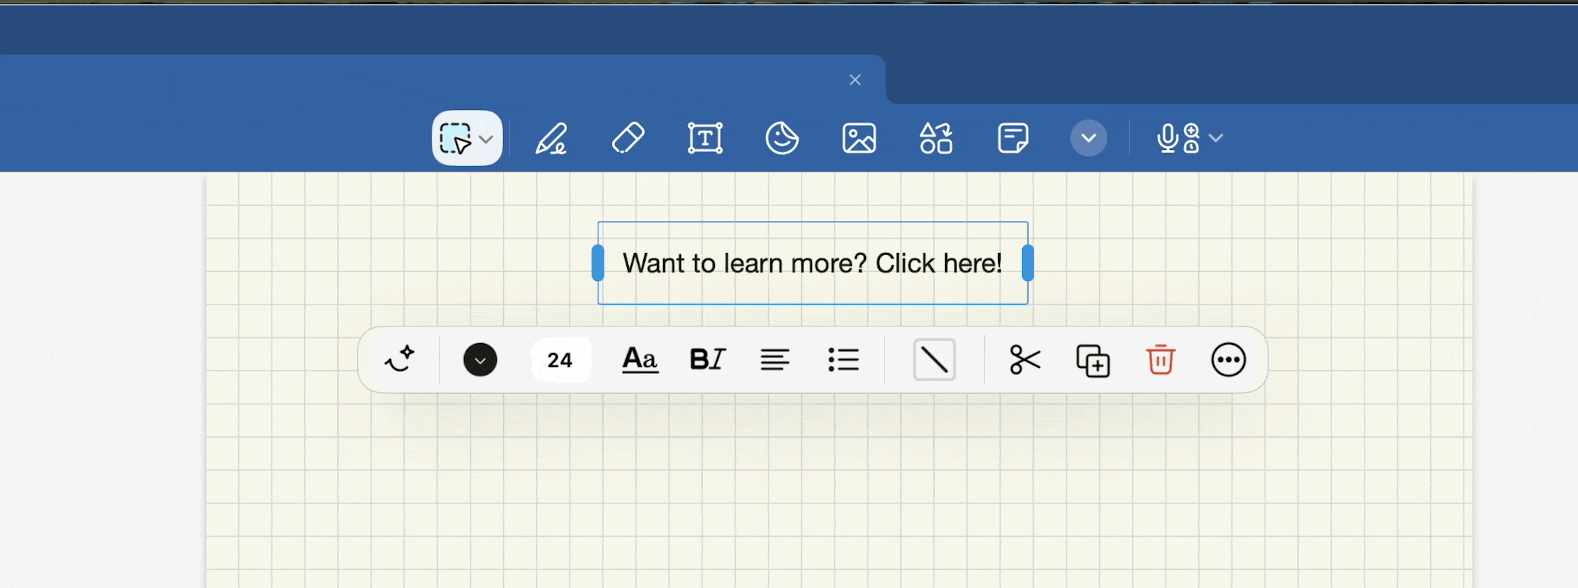Click the "Want to learn more? Click here!" text
This screenshot has width=1578, height=588.
click(x=812, y=263)
